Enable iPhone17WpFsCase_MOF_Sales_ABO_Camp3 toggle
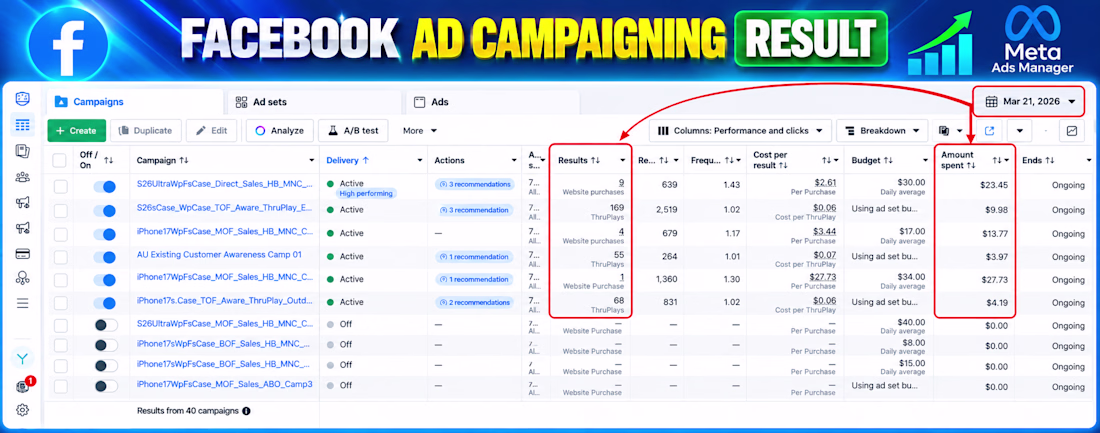This screenshot has width=1100, height=433. pyautogui.click(x=106, y=385)
